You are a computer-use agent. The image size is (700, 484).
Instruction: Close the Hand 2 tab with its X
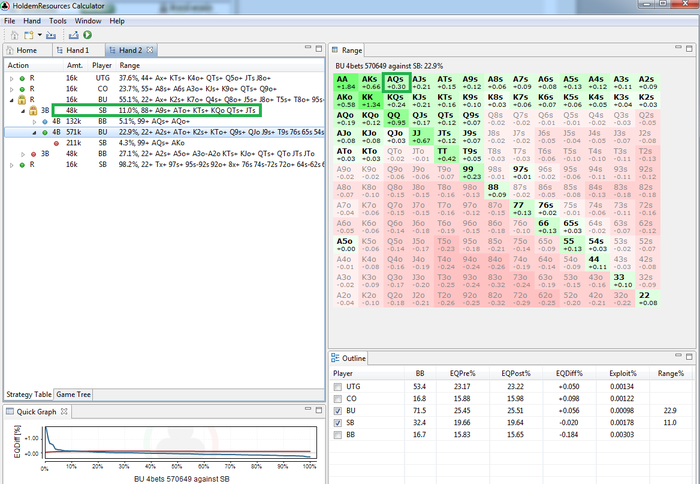(x=150, y=50)
